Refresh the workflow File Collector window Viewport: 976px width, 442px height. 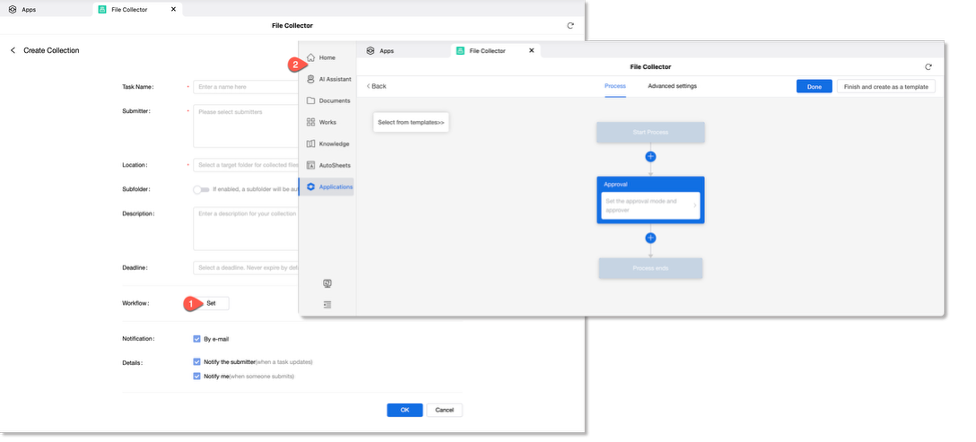928,67
